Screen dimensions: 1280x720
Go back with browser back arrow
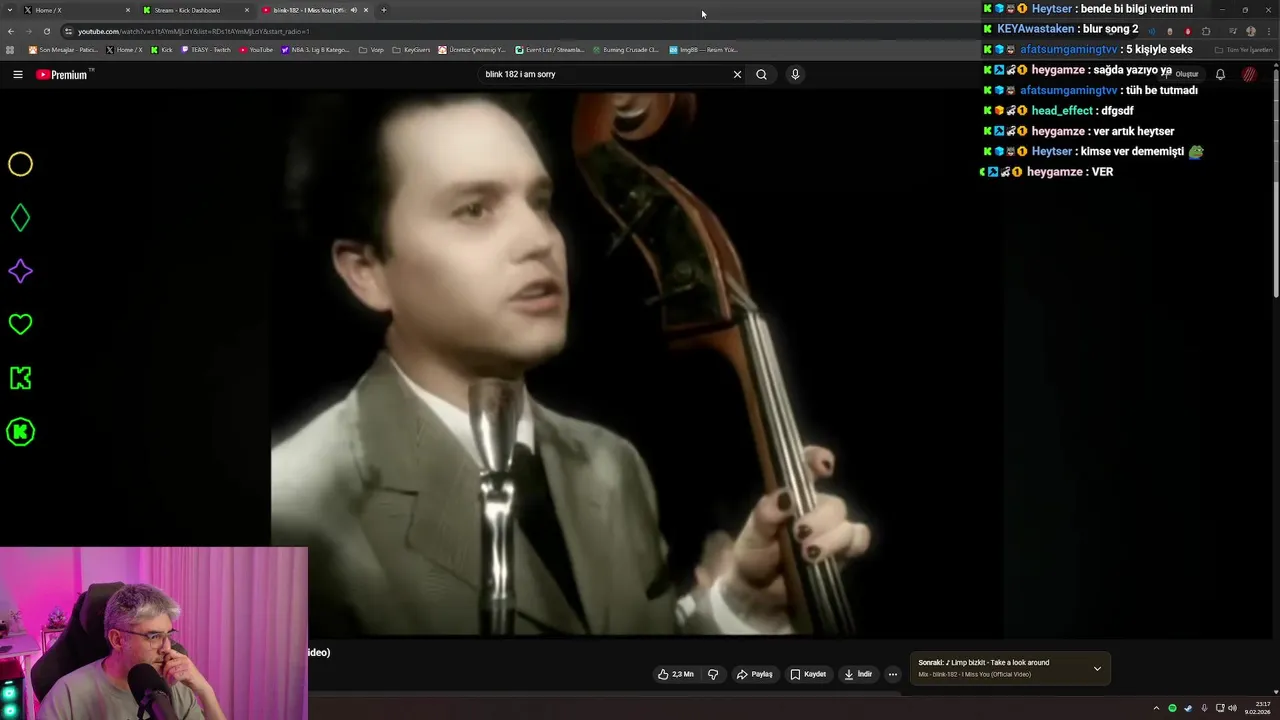tap(11, 31)
